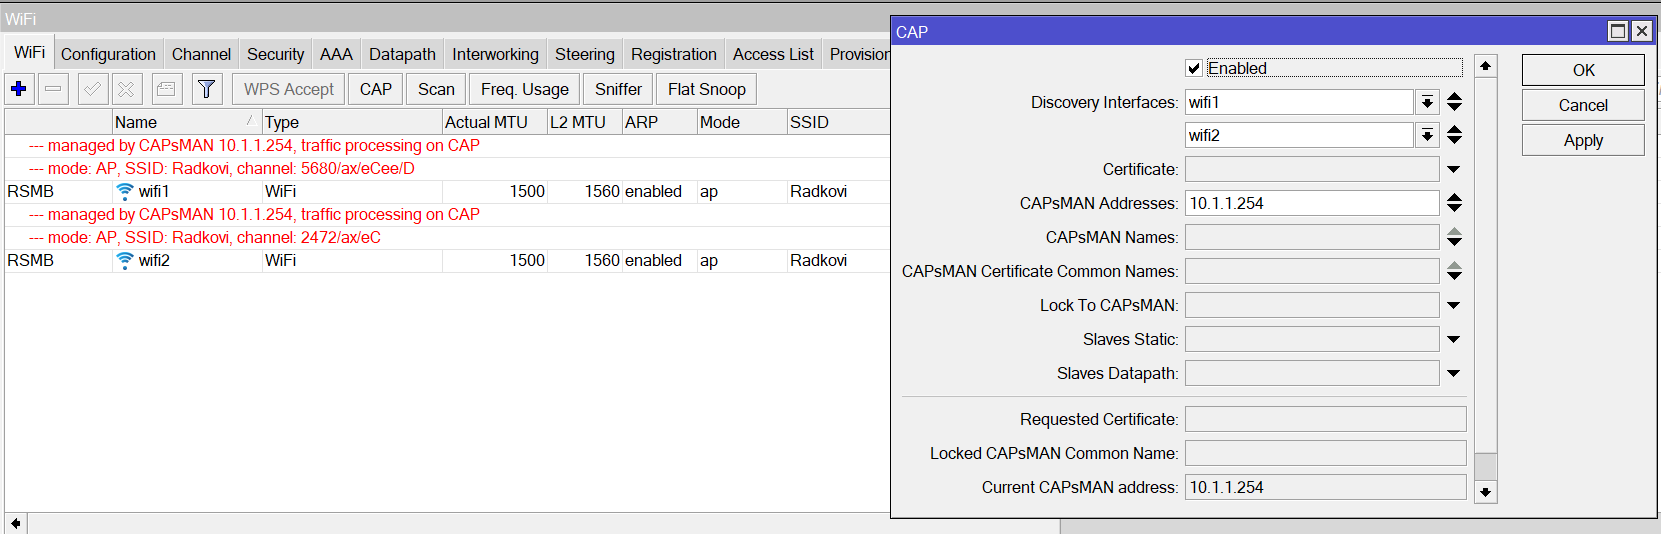Click the checkmark Enable icon
1661x534 pixels.
pos(92,89)
